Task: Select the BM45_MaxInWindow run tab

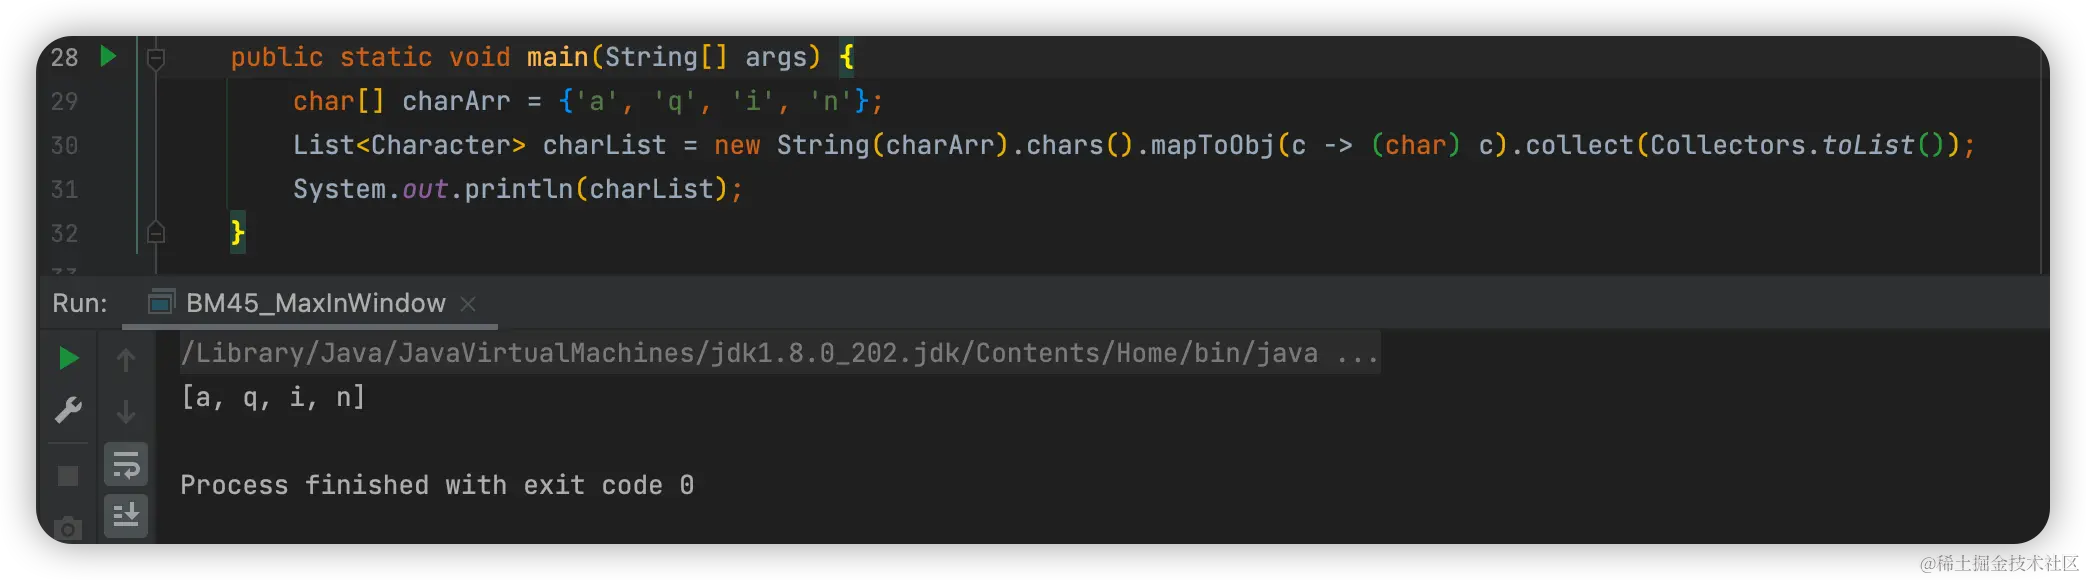Action: click(x=315, y=303)
